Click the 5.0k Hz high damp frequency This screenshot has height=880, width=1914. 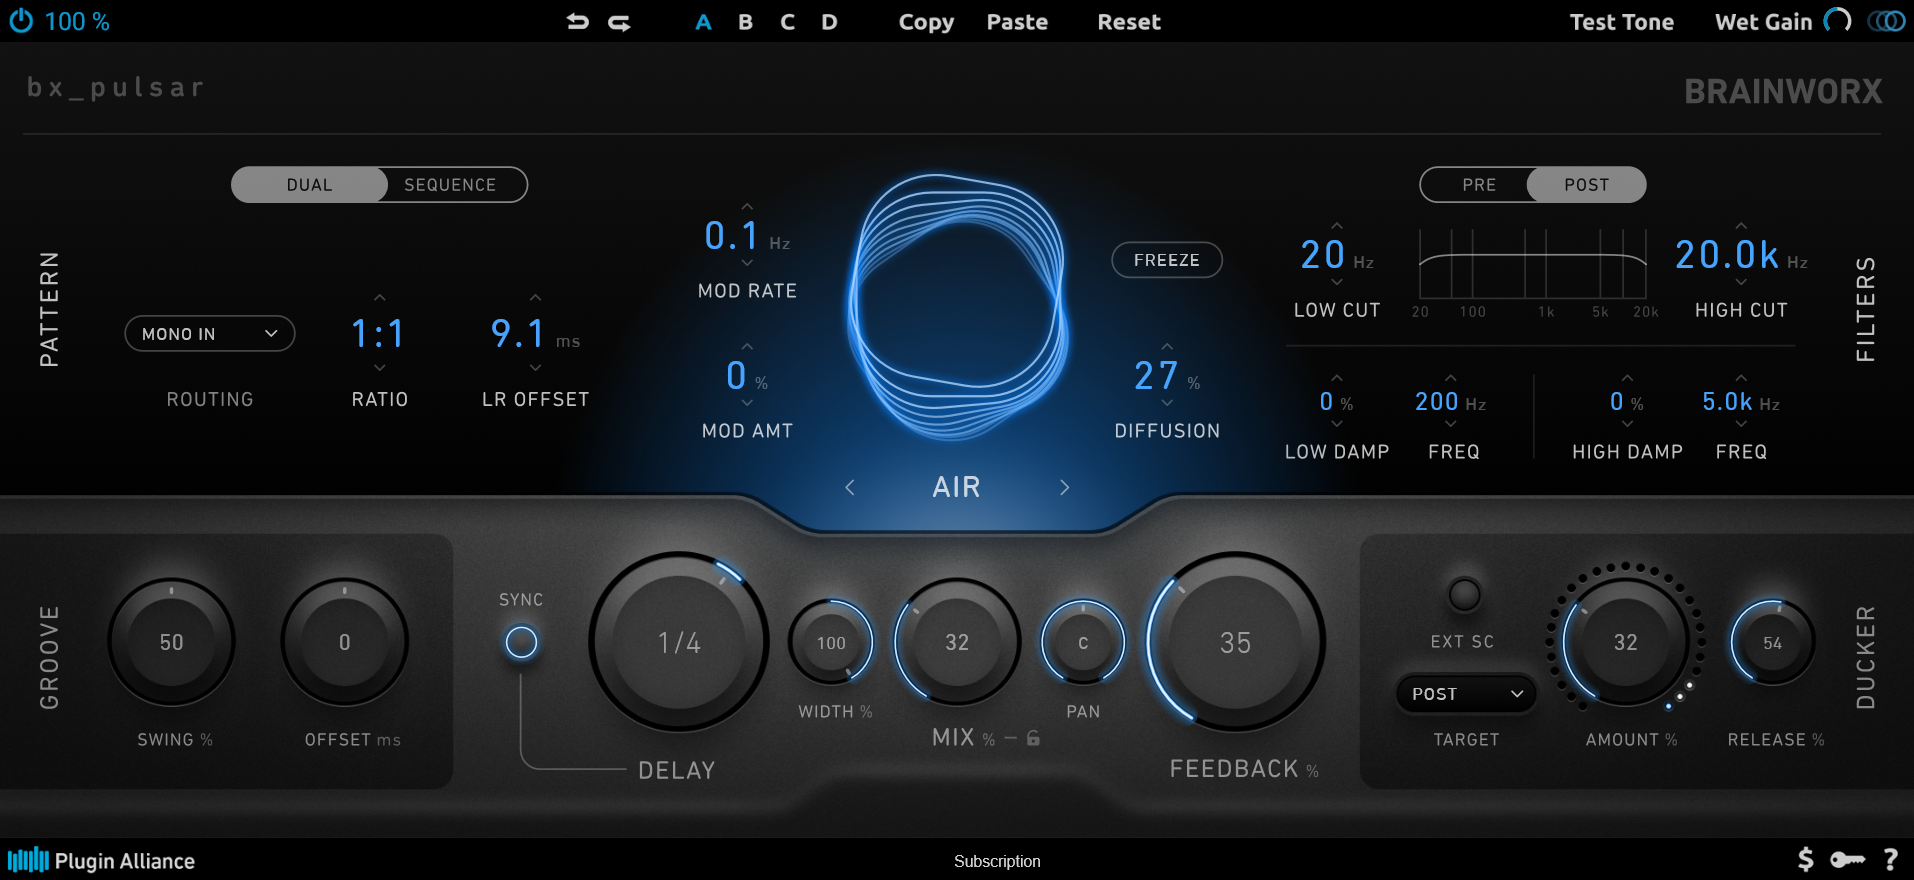click(1741, 402)
